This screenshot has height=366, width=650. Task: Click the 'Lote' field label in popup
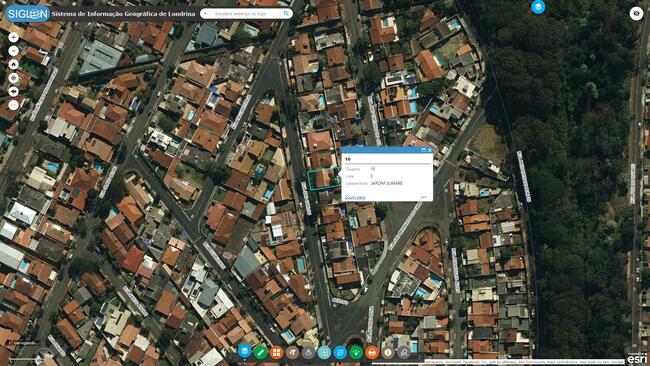coord(349,176)
